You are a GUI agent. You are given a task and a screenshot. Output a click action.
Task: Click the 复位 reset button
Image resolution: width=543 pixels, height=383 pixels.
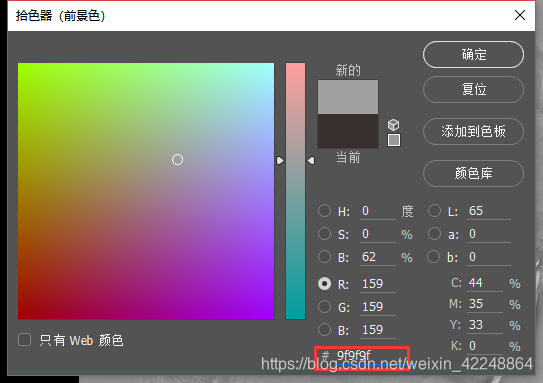(x=473, y=90)
